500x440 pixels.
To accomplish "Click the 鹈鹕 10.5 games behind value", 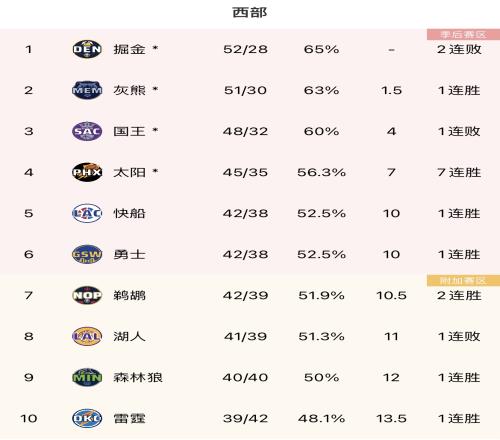I will click(x=391, y=295).
